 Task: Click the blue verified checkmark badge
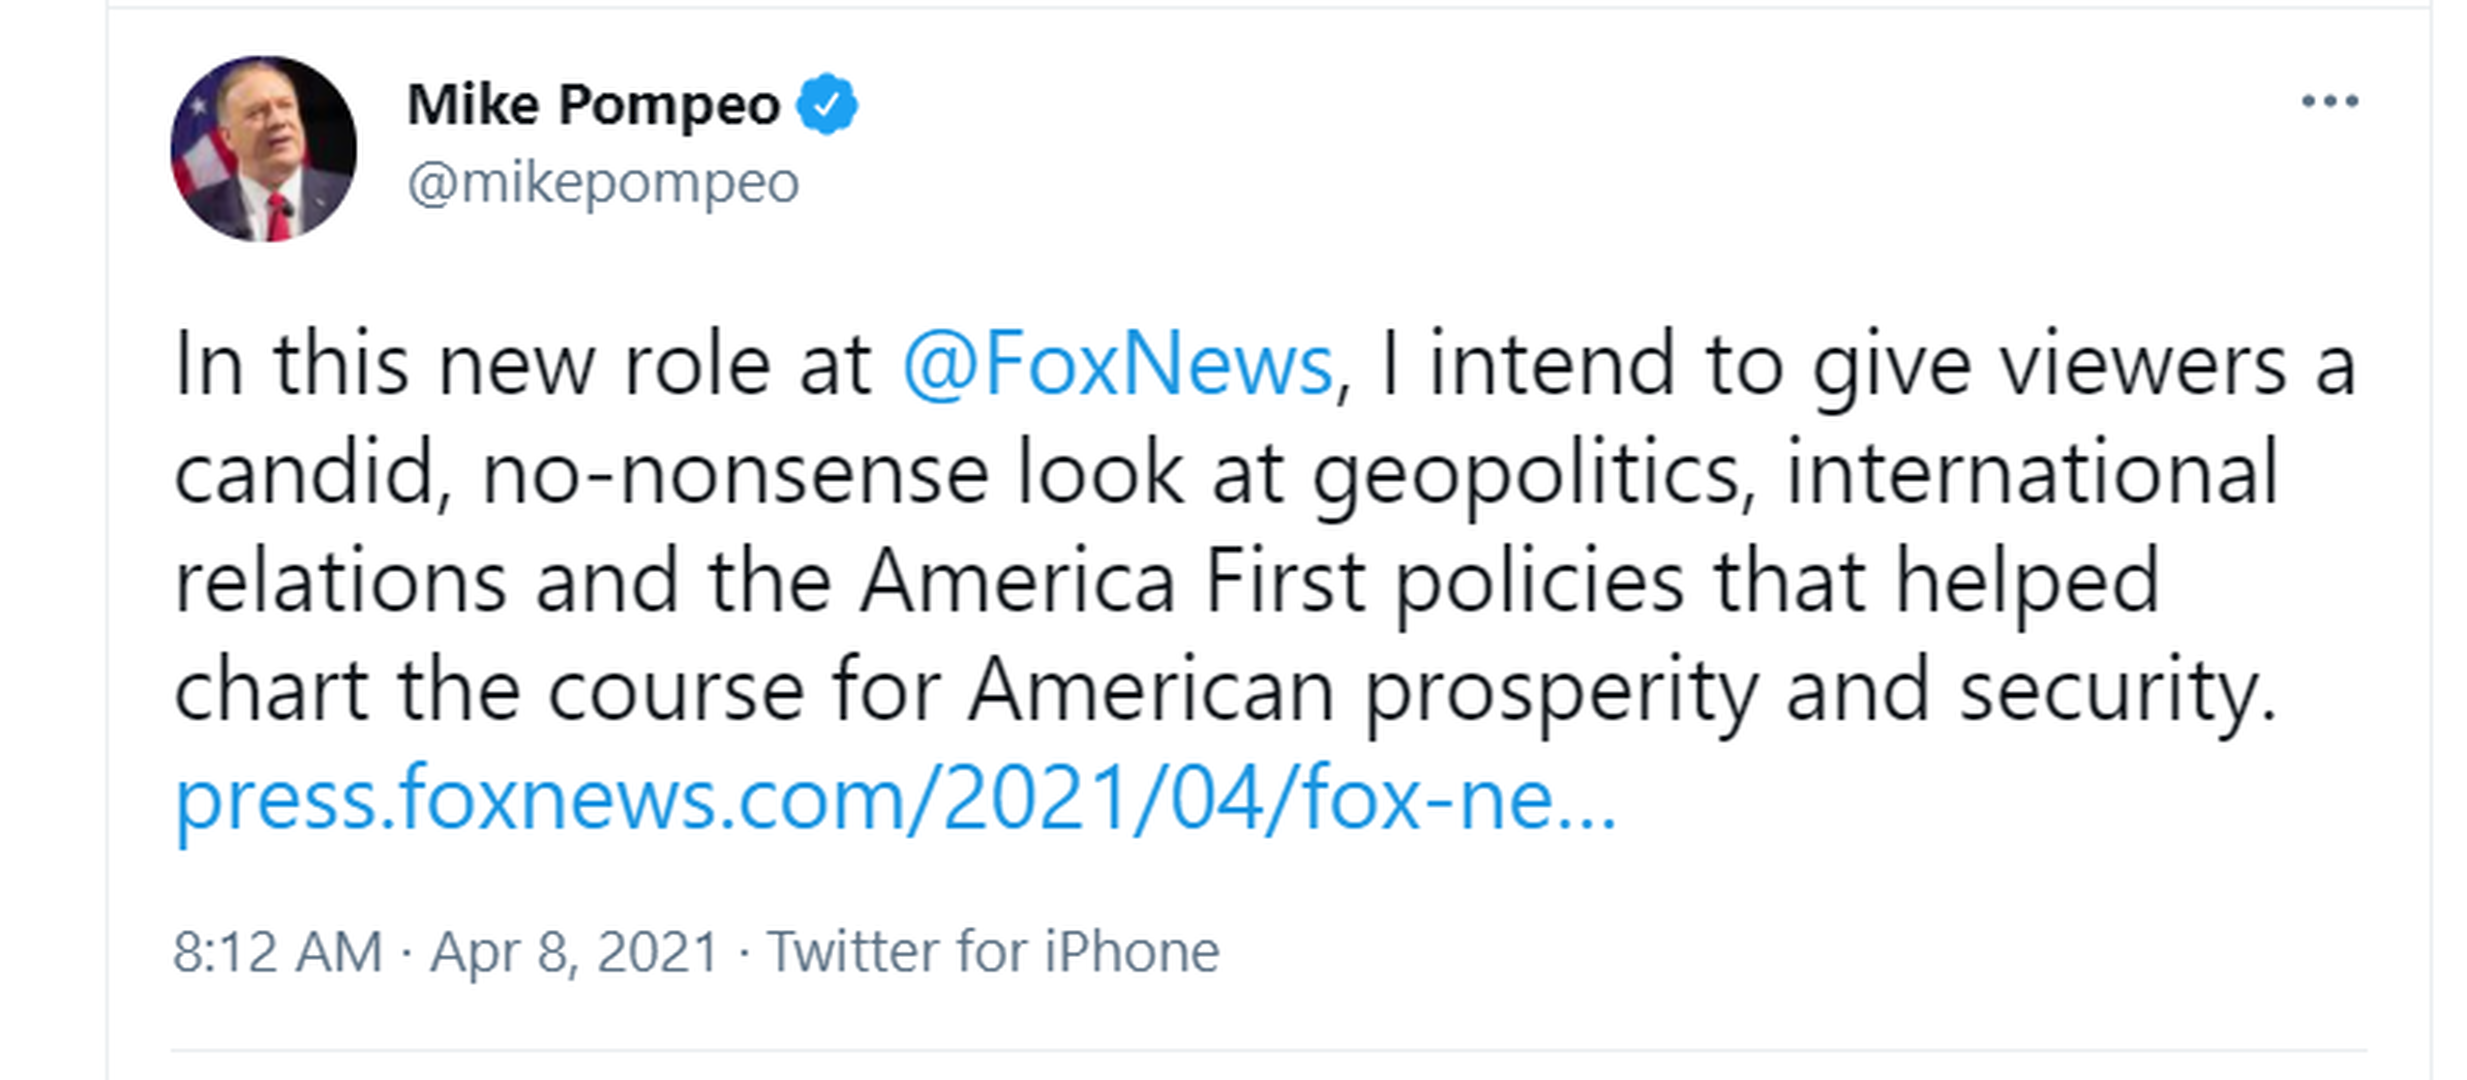826,104
